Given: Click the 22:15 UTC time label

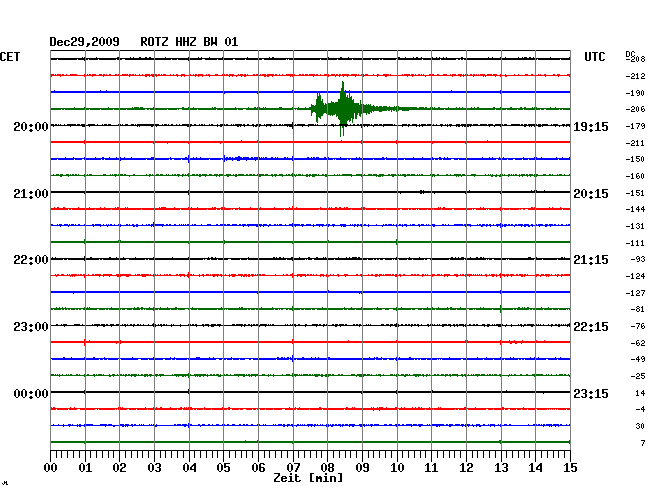Looking at the screenshot, I should click(591, 327).
